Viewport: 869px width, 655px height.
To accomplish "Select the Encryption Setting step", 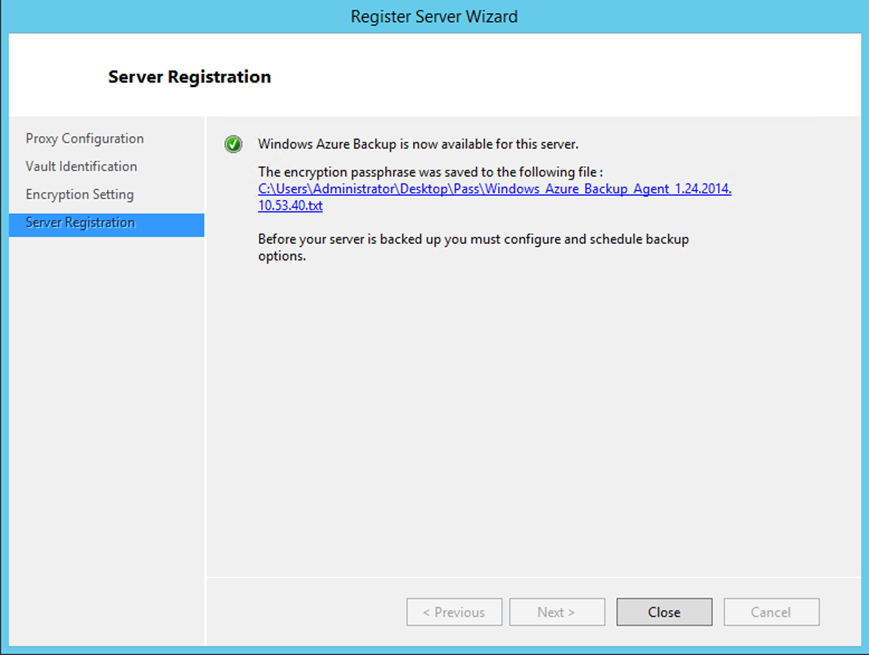I will pos(80,195).
